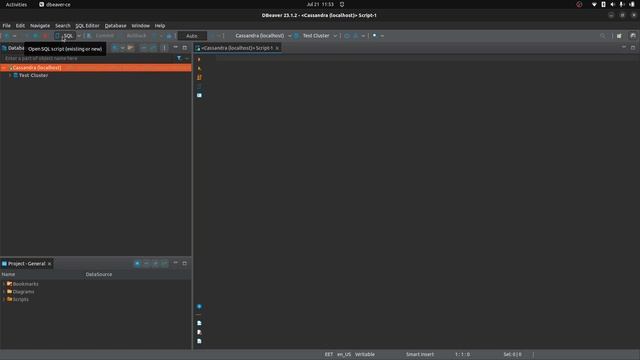Screen dimensions: 640x360
Task: Click the execute SQL statement icon in editor gutter
Action: pos(199,60)
